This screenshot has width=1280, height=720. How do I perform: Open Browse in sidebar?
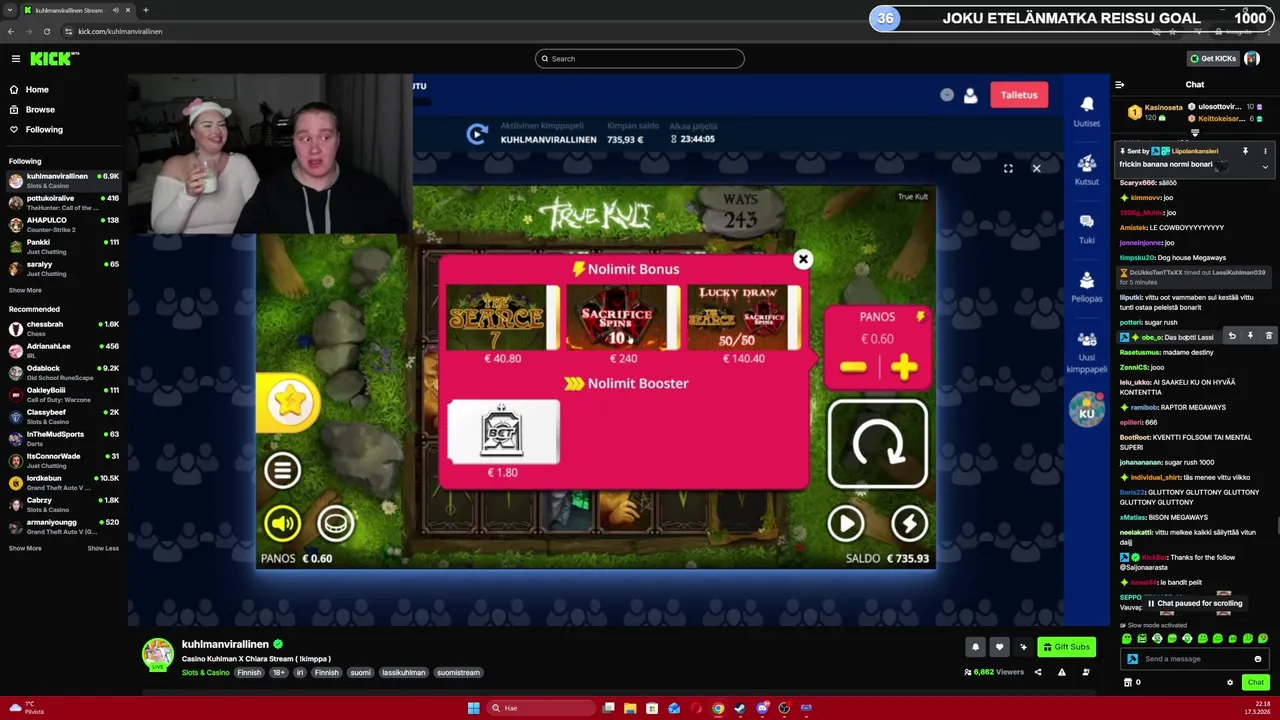pos(40,109)
